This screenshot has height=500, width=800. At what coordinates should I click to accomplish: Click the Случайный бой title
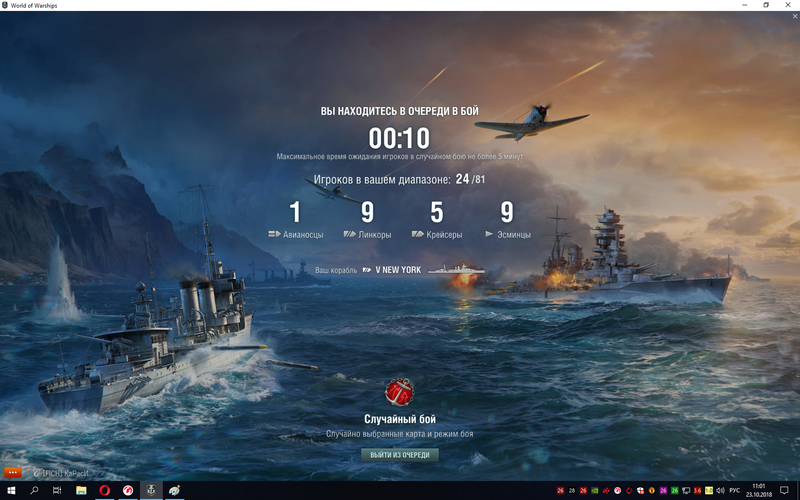tap(399, 419)
